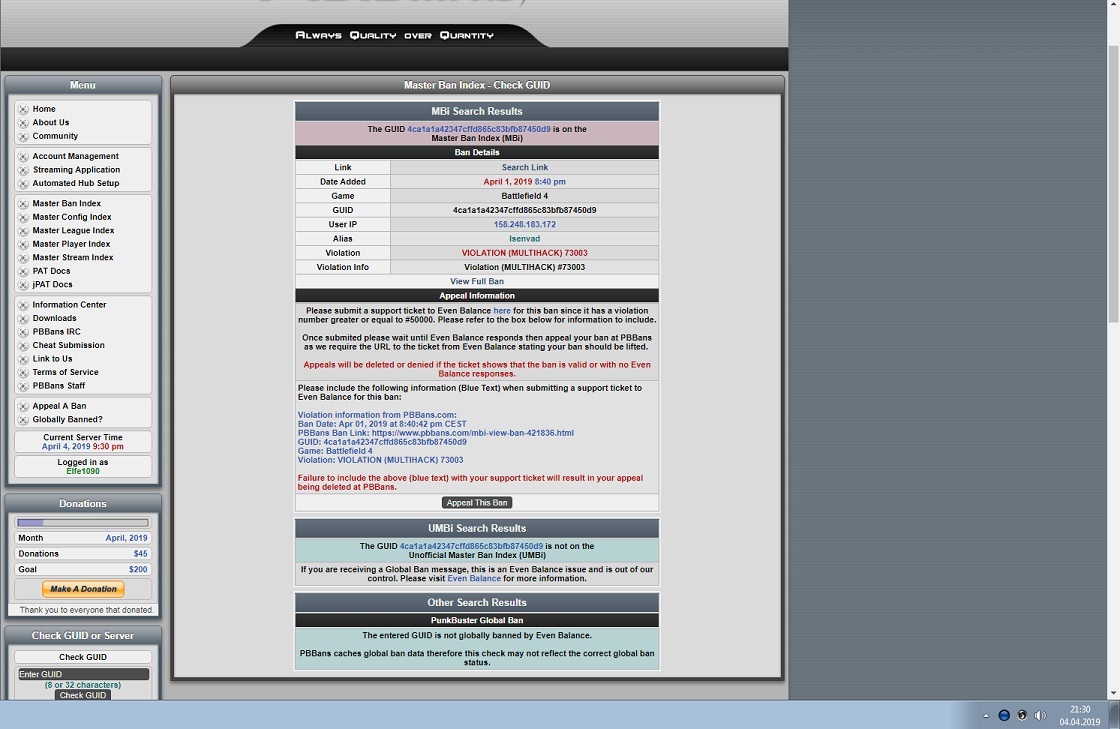Open jPAT Docs
Screen dimensions: 1120x729
point(52,284)
